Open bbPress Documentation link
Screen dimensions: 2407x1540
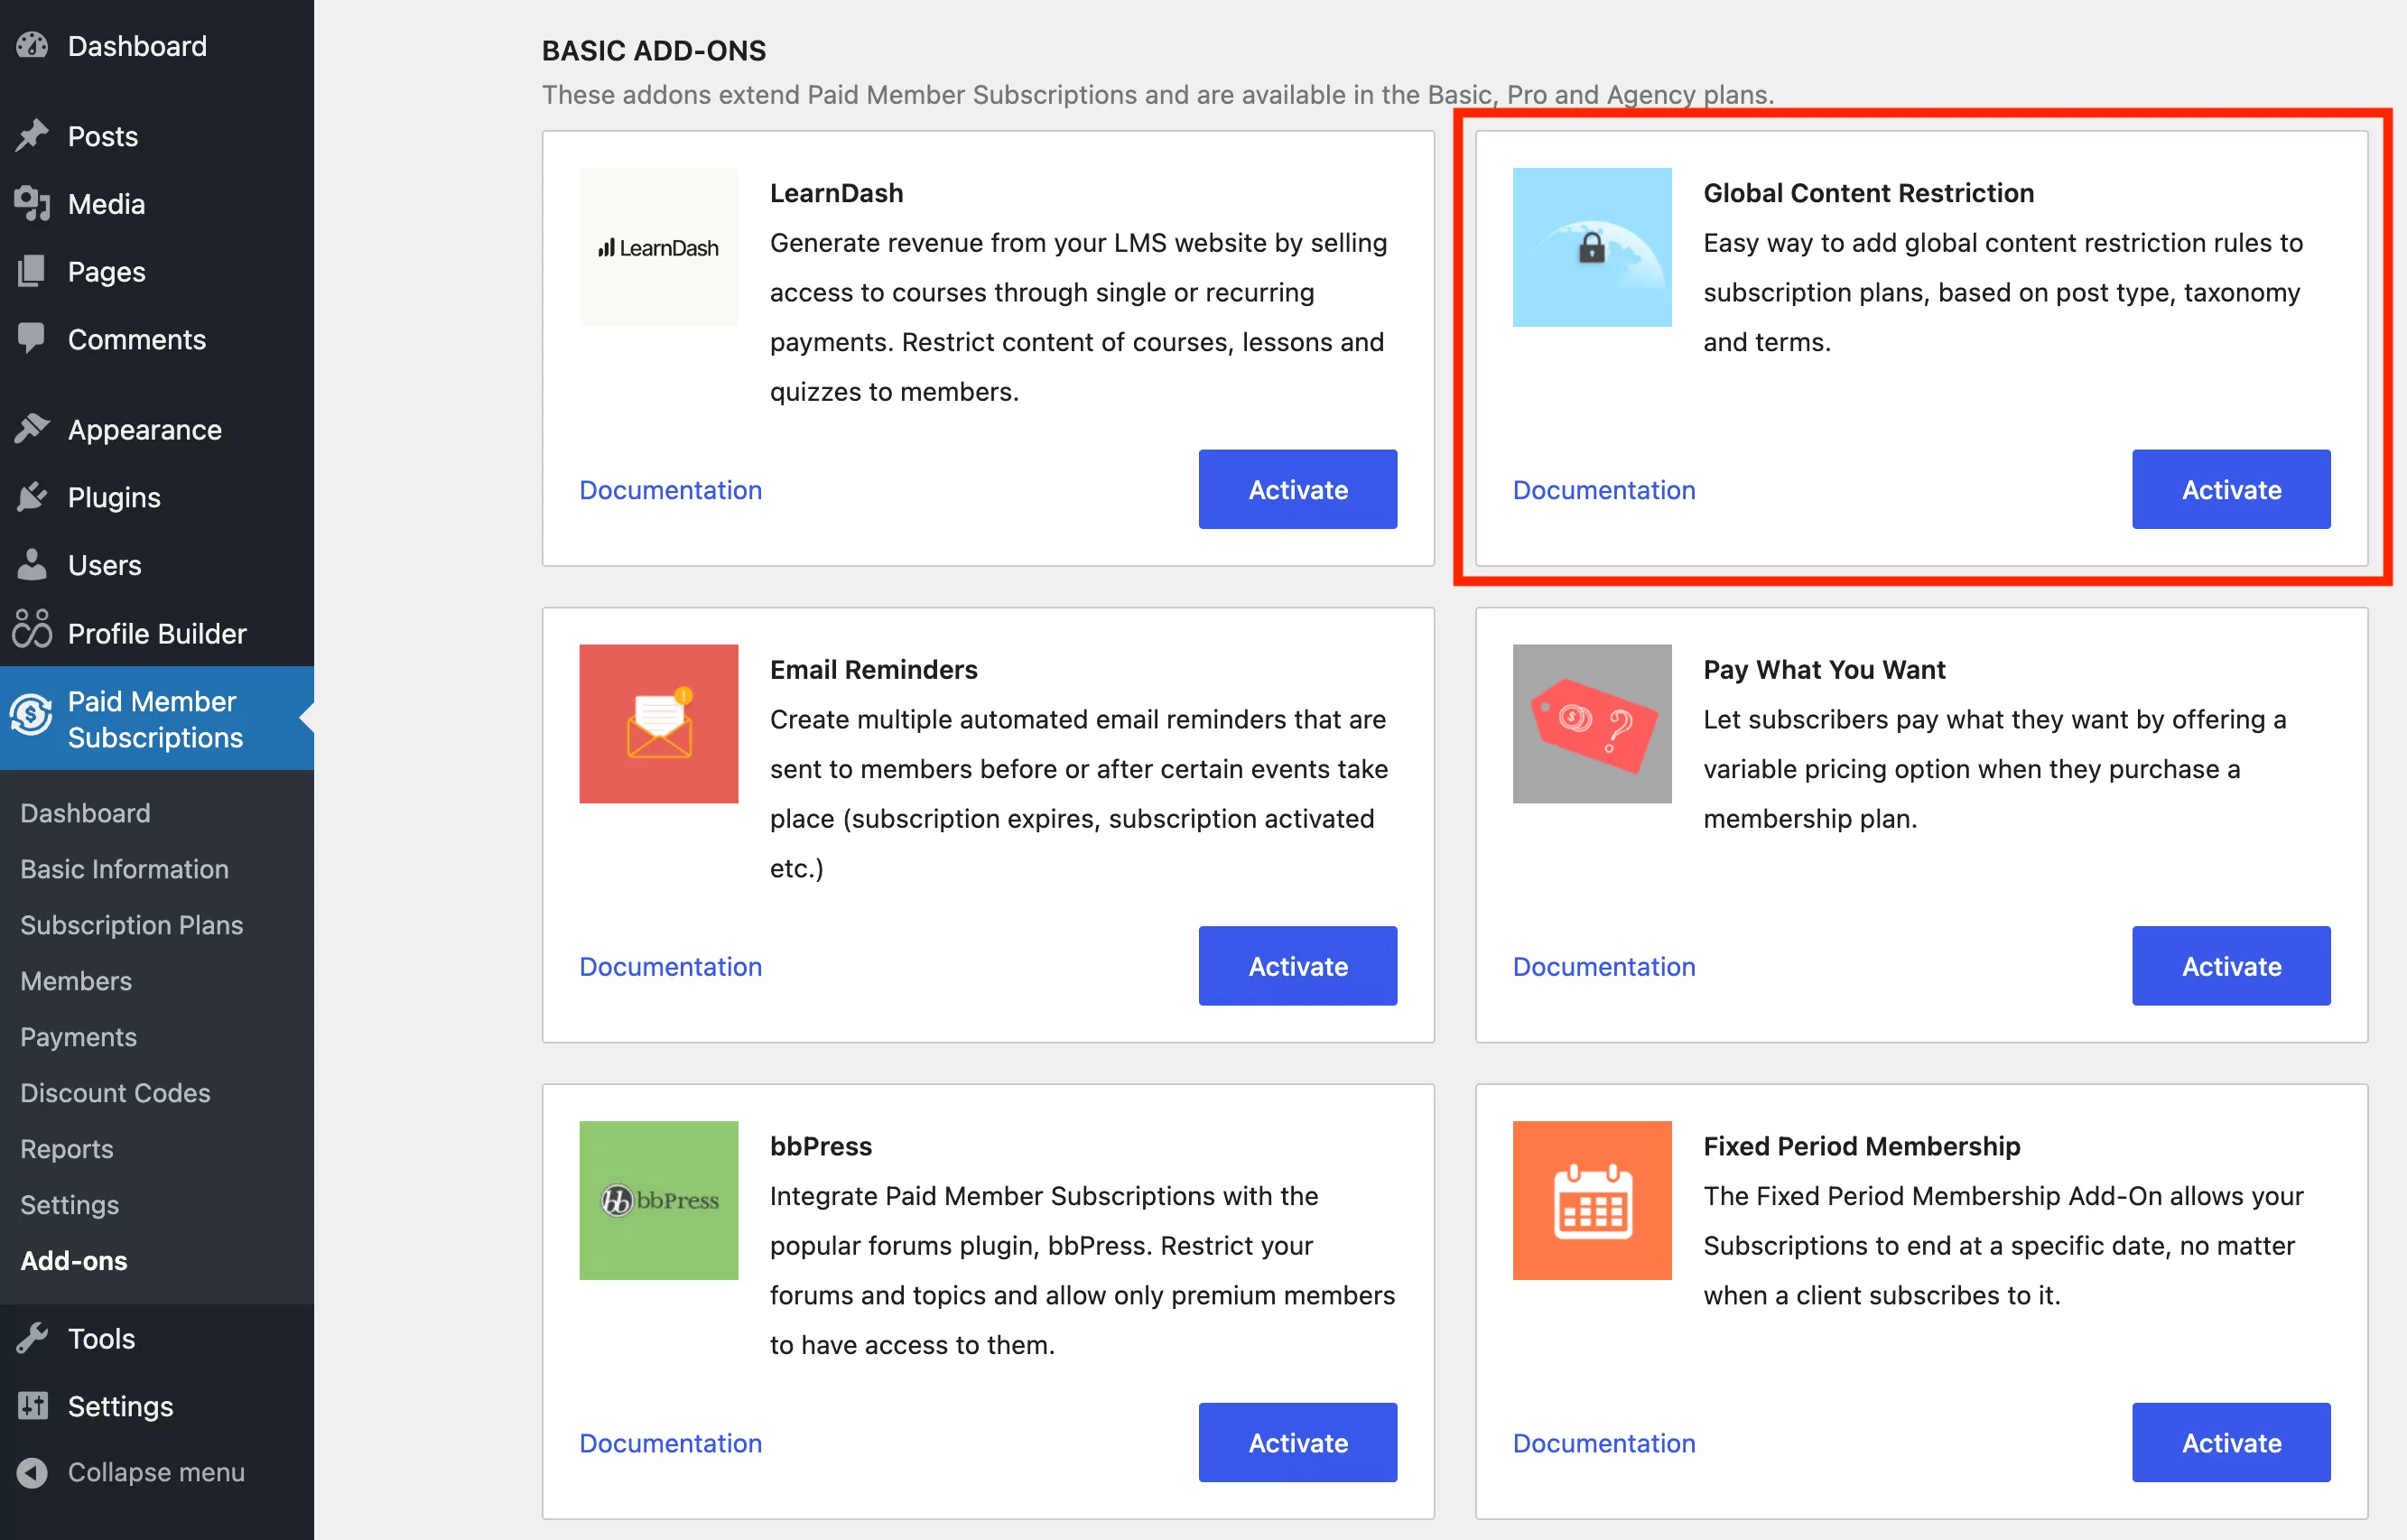tap(670, 1443)
